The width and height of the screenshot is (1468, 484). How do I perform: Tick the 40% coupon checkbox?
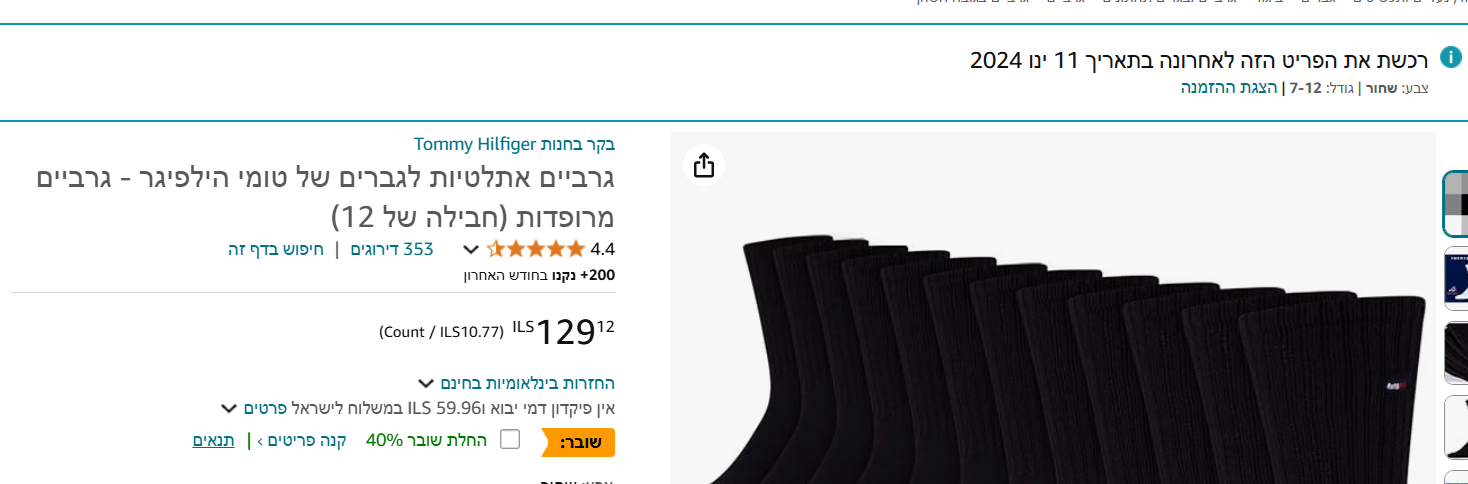(510, 439)
